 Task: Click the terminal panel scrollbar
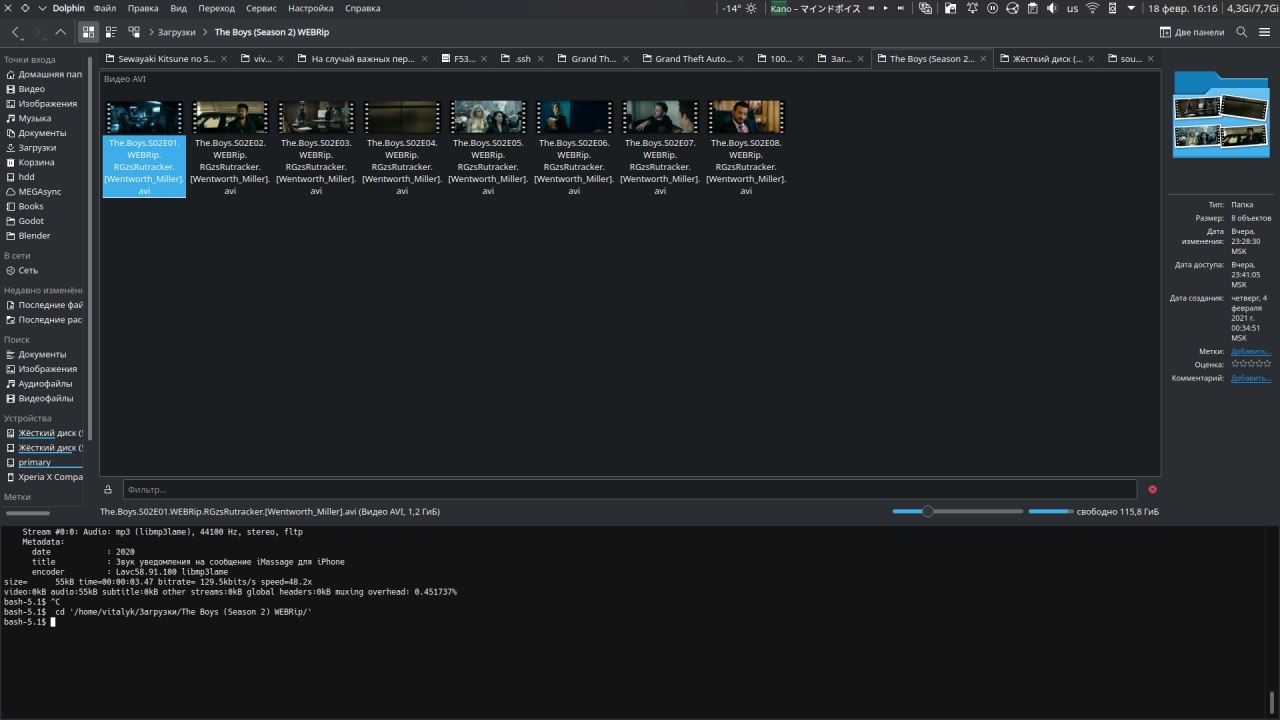pyautogui.click(x=1273, y=700)
